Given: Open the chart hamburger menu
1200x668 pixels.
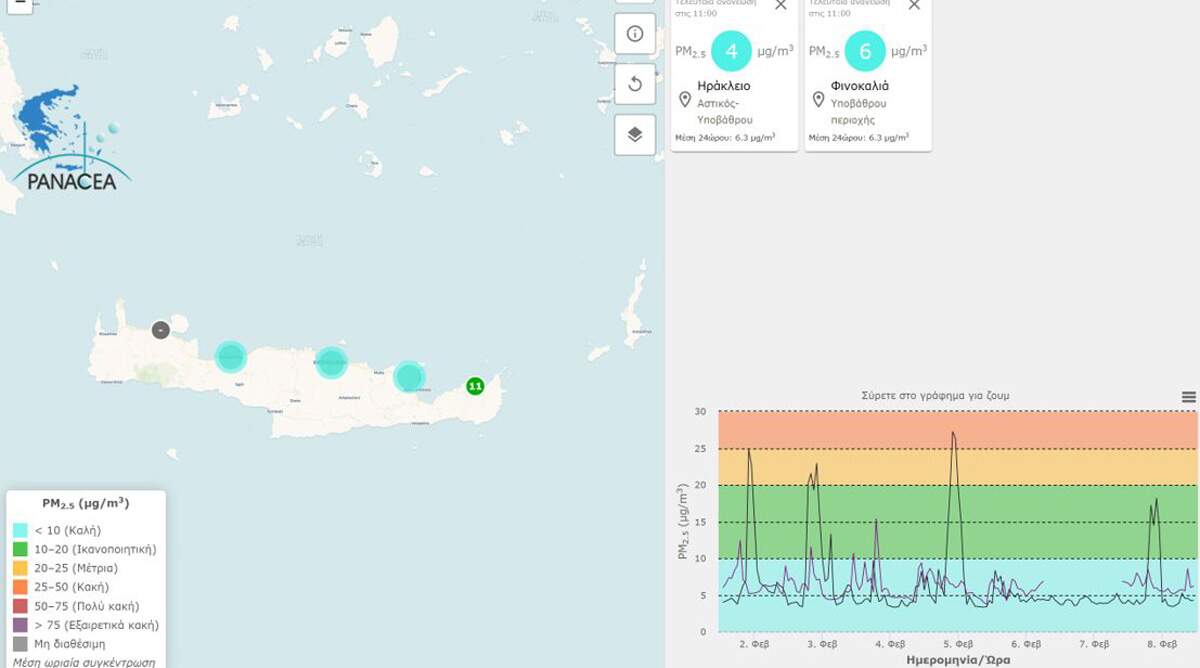Looking at the screenshot, I should pyautogui.click(x=1188, y=397).
